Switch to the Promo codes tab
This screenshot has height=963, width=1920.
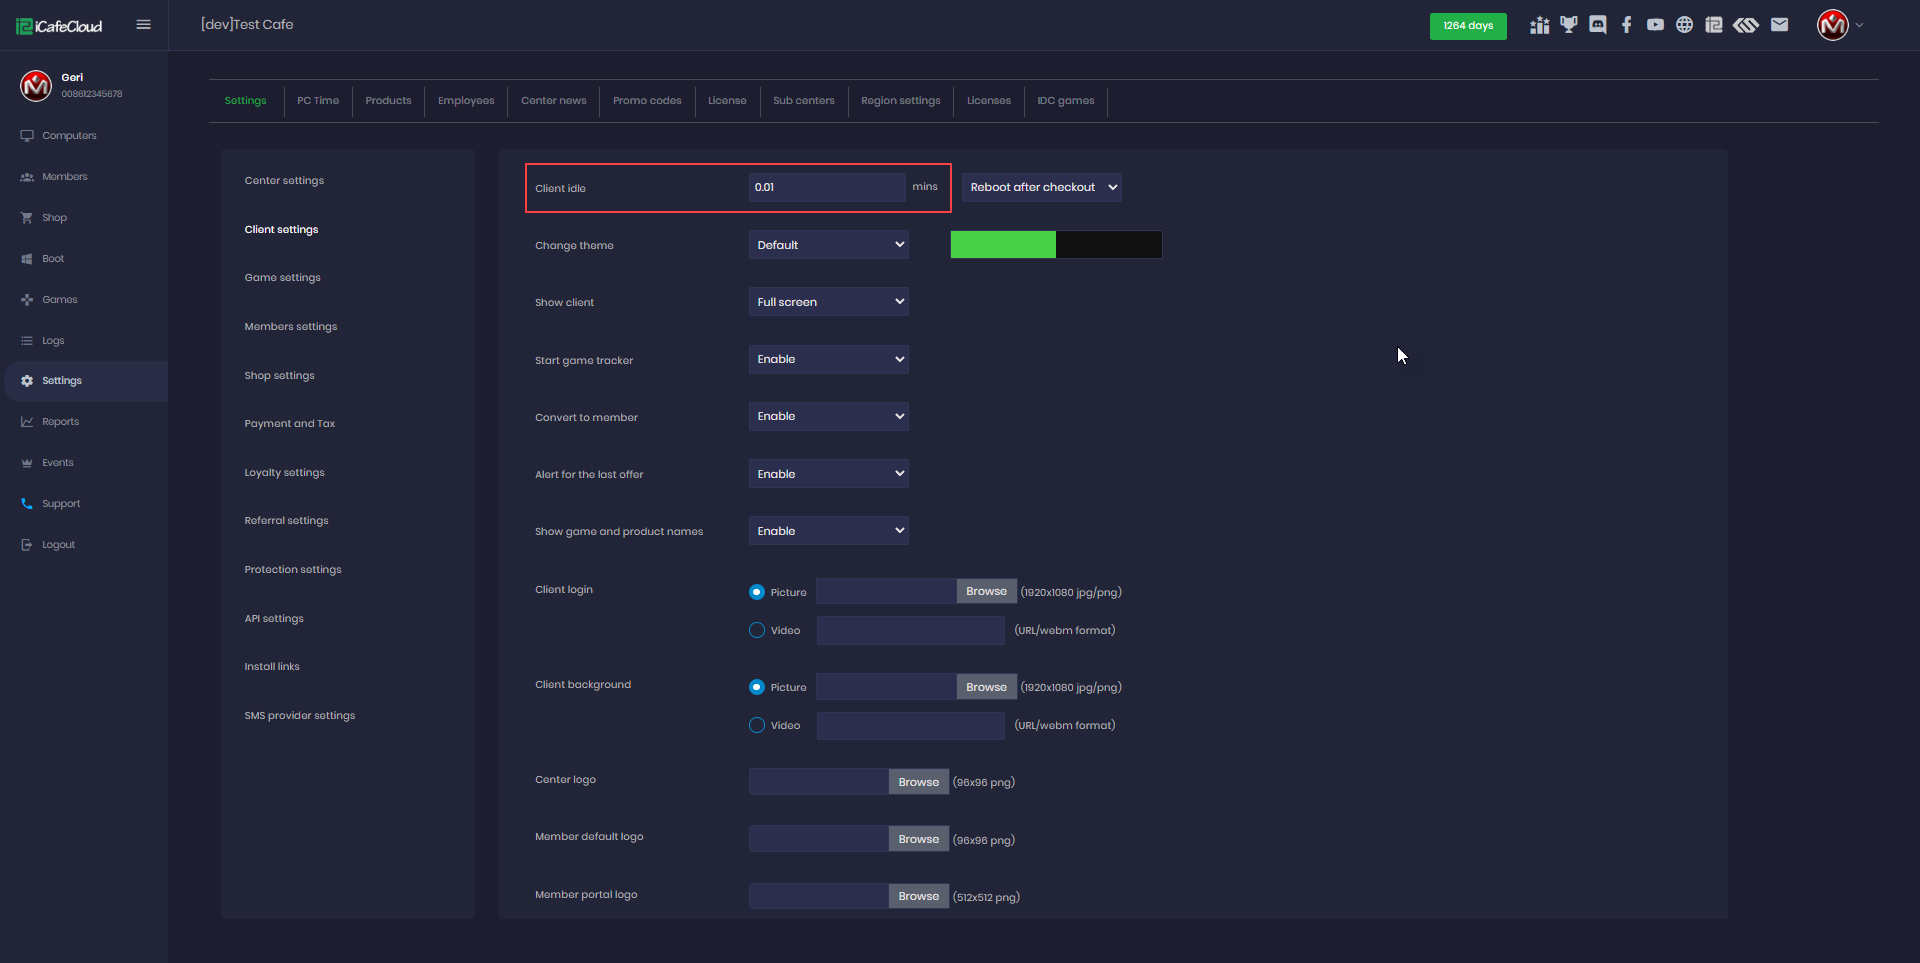click(647, 101)
